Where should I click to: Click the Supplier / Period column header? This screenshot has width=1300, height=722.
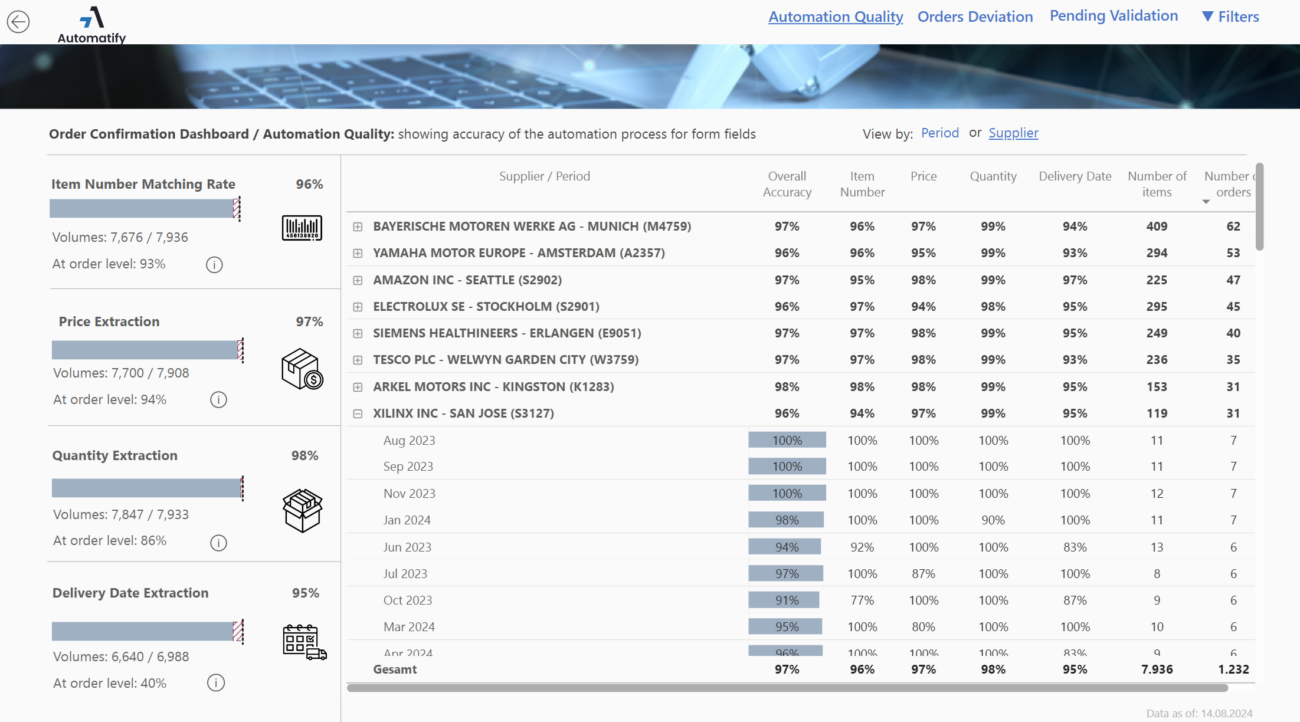coord(545,176)
